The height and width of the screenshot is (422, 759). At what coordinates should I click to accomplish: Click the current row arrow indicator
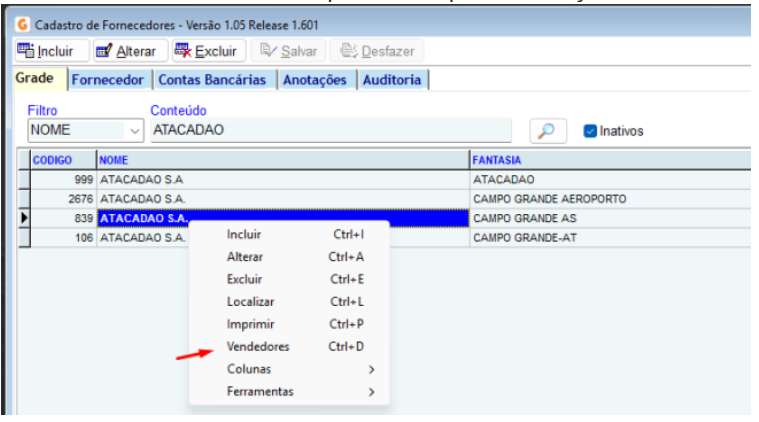24,218
